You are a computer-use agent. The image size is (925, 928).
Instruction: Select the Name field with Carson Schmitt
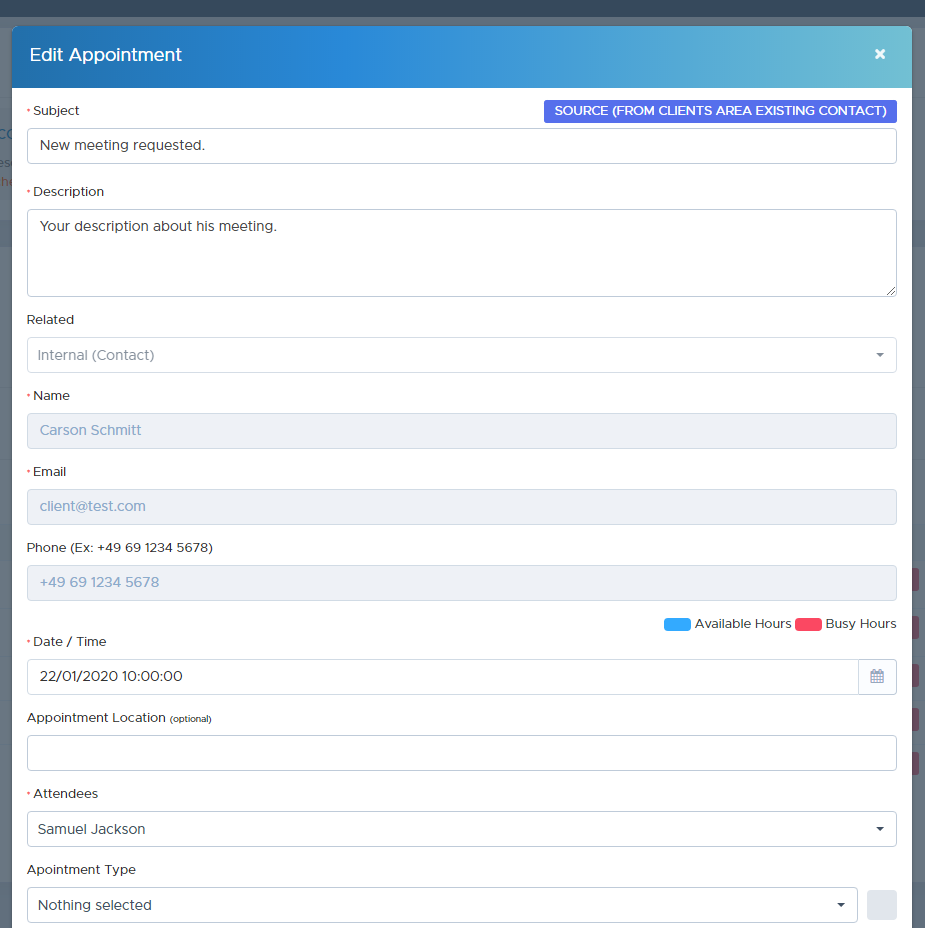point(461,431)
